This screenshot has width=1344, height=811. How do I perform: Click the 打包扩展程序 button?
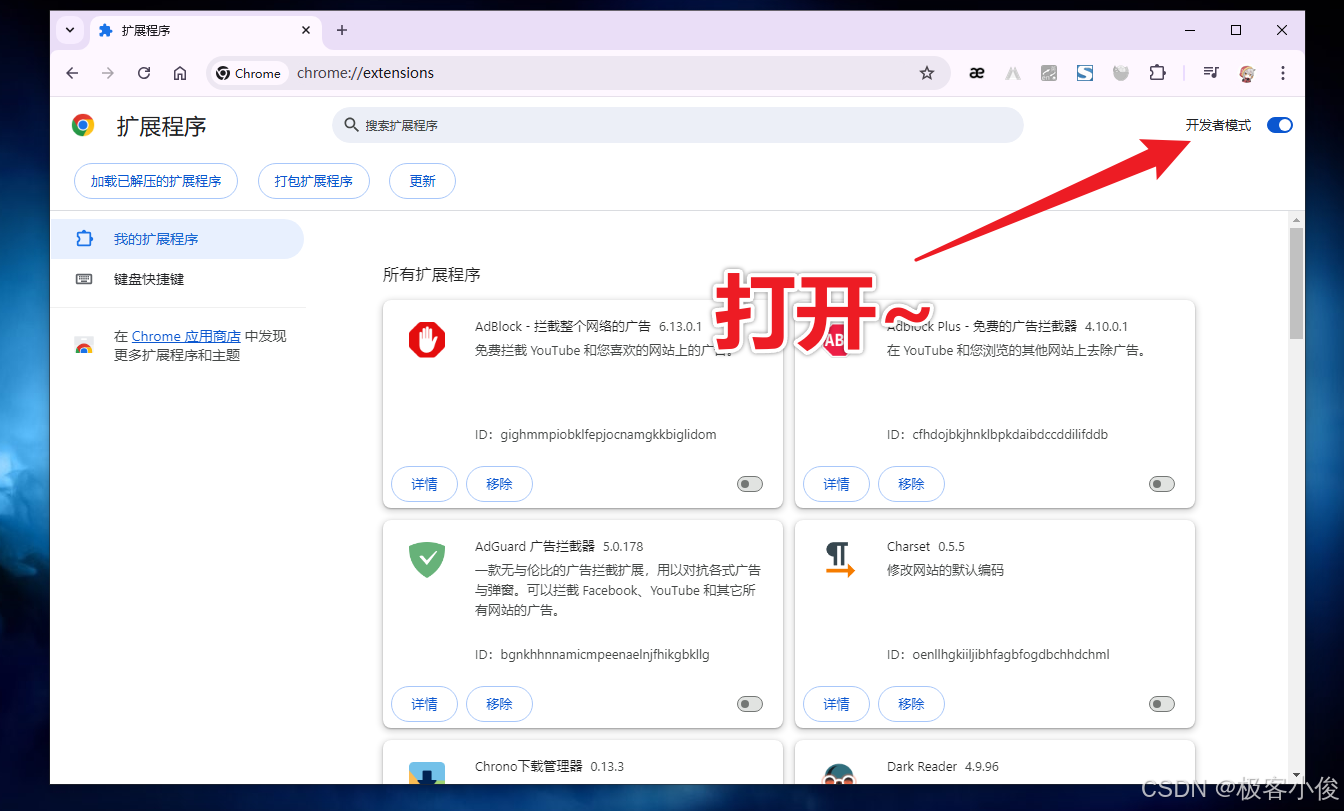pyautogui.click(x=314, y=181)
